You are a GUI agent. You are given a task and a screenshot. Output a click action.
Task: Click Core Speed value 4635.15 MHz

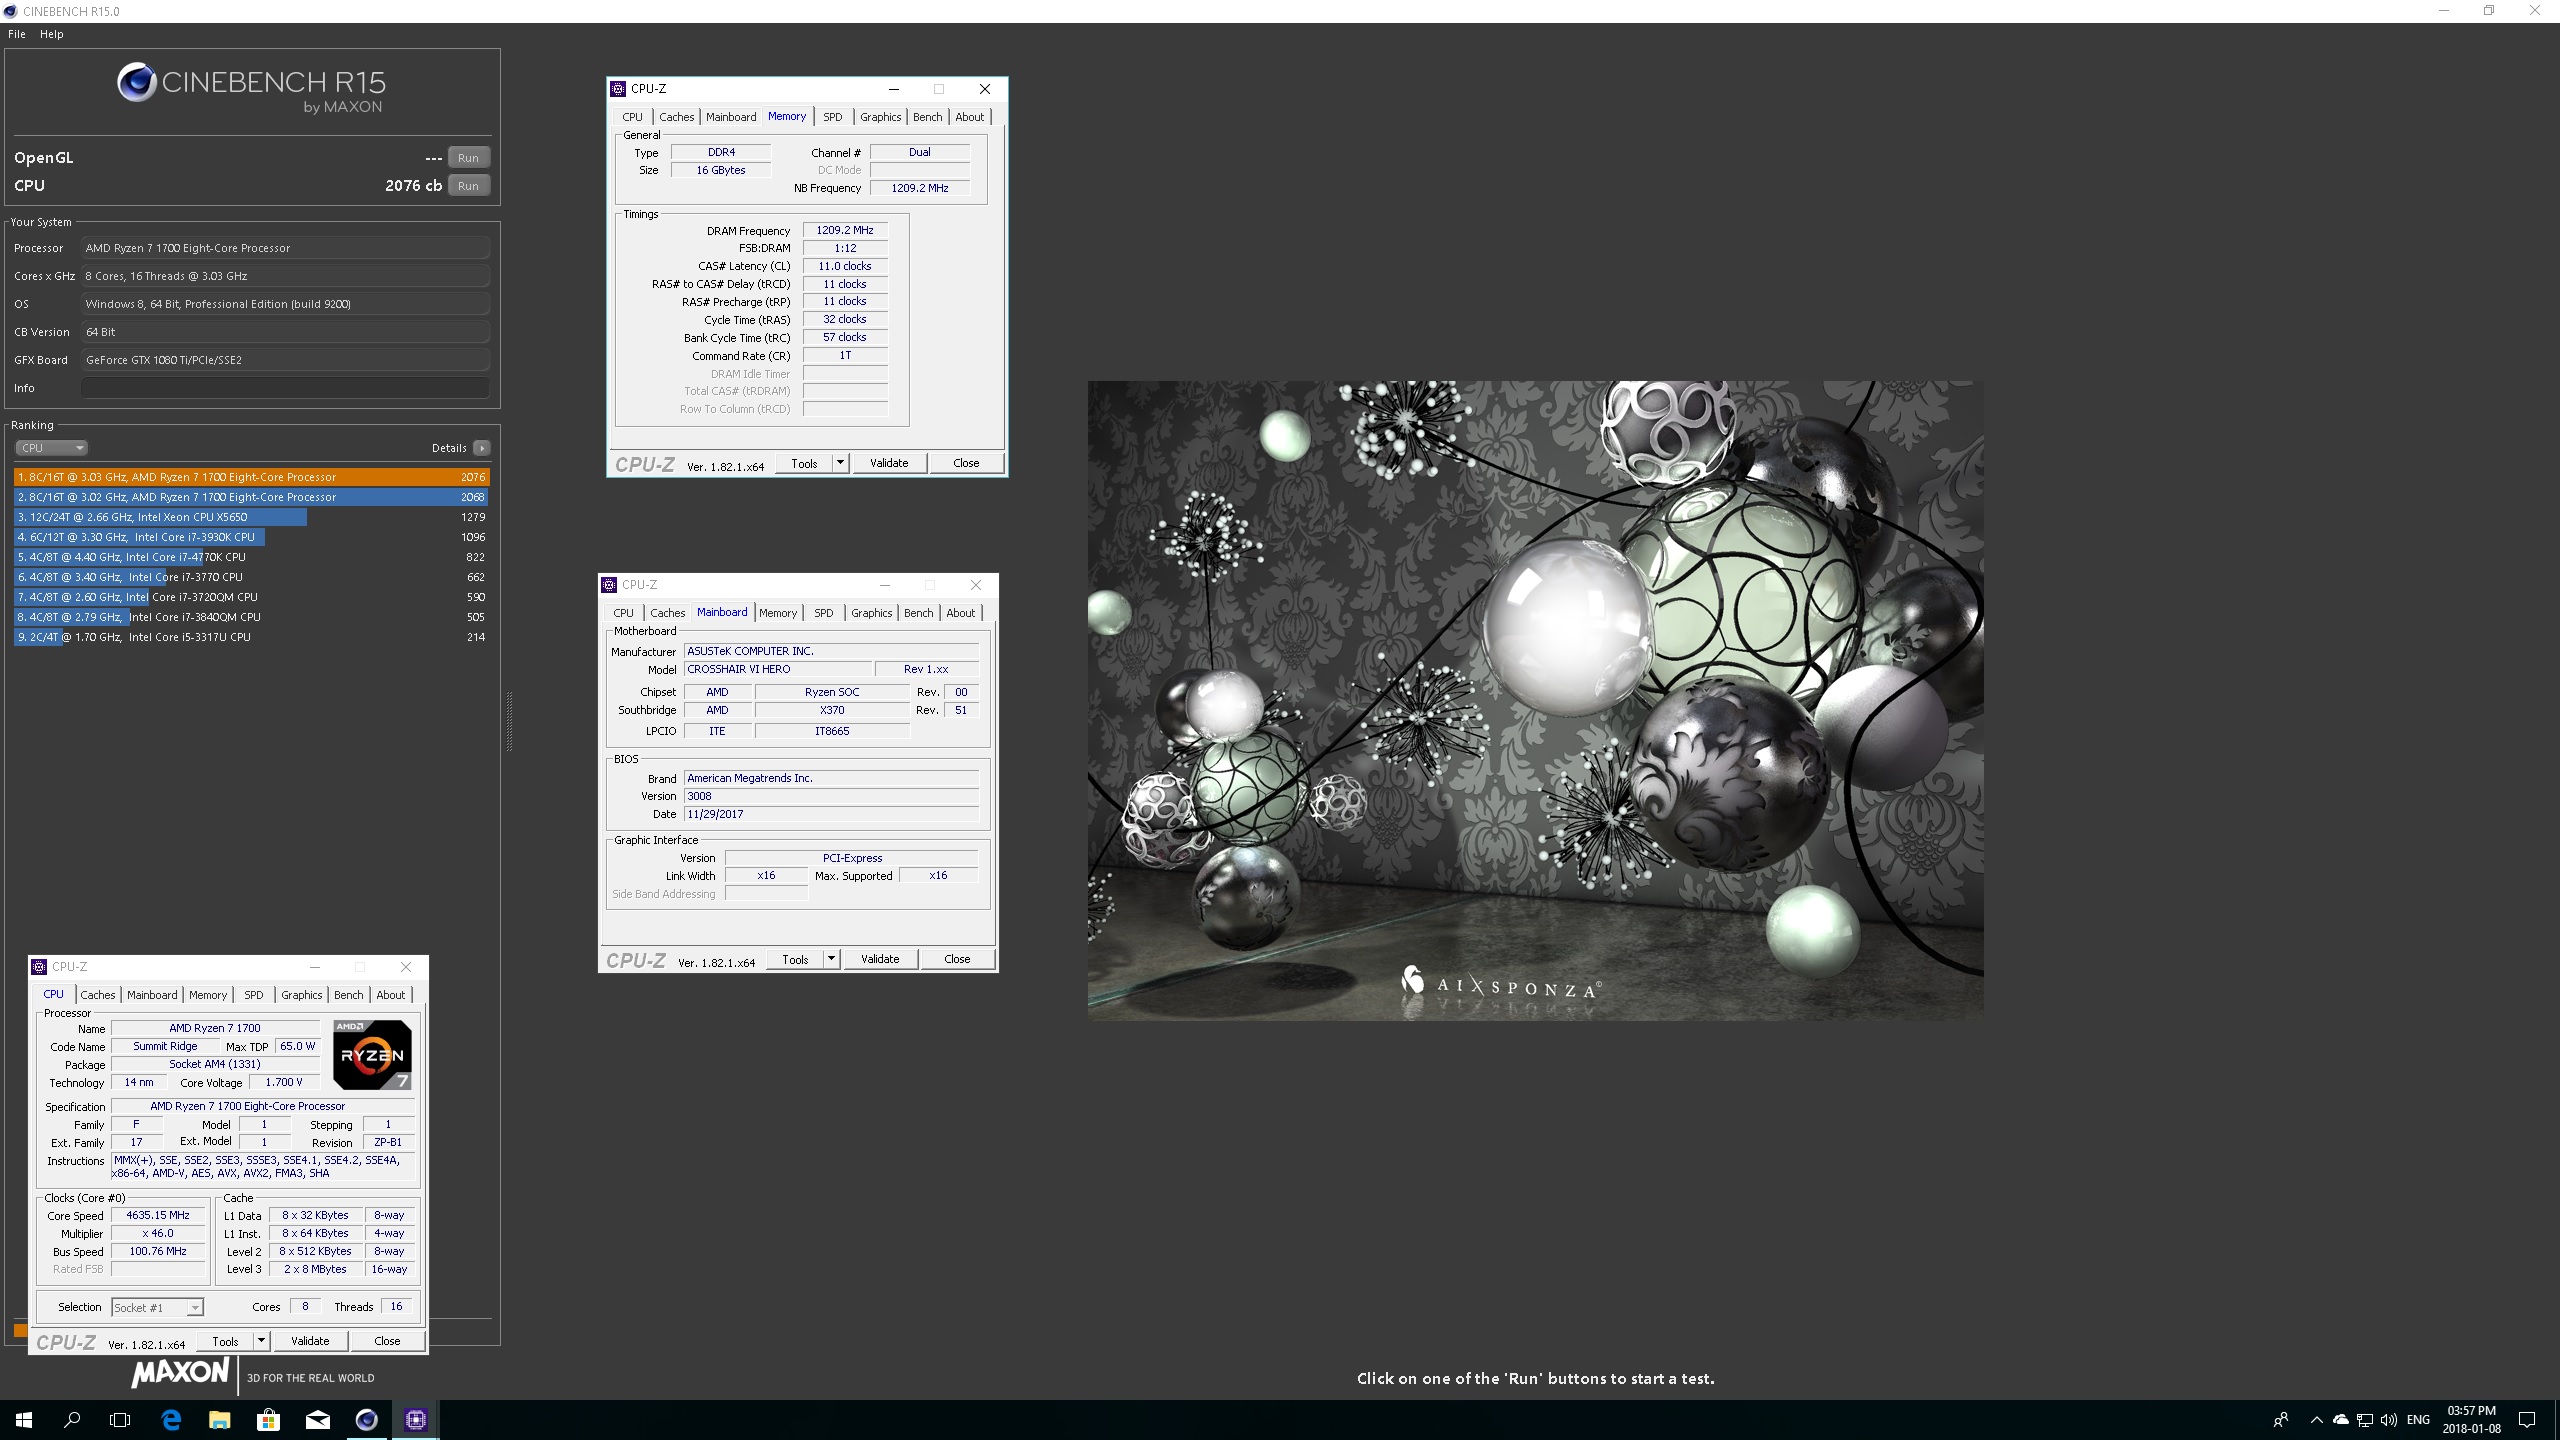(x=158, y=1216)
